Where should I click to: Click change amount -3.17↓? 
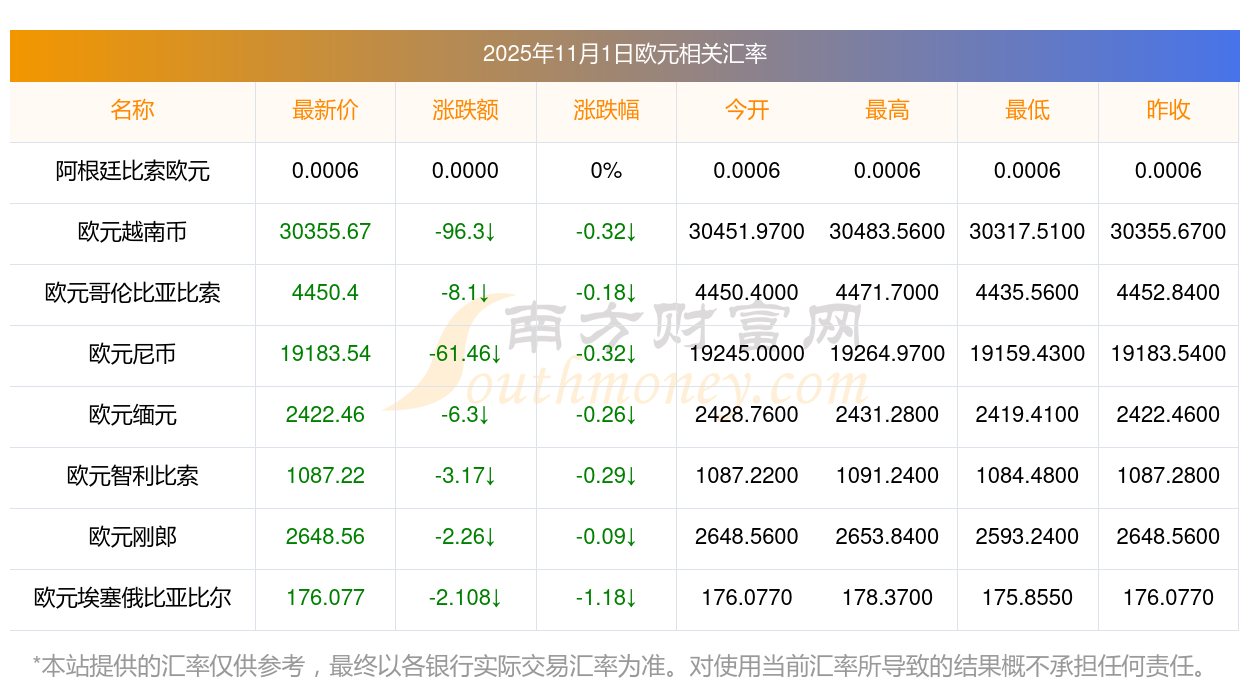pos(465,476)
